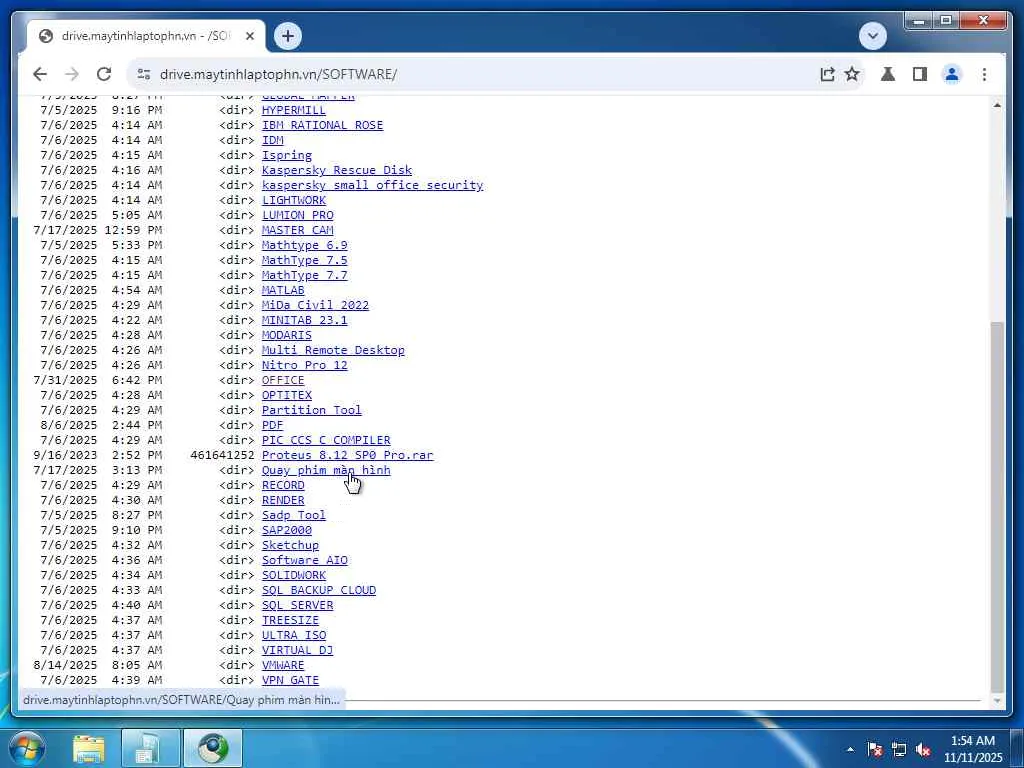Viewport: 1024px width, 768px height.
Task: Open the SOLIDWORK folder link
Action: (x=293, y=576)
